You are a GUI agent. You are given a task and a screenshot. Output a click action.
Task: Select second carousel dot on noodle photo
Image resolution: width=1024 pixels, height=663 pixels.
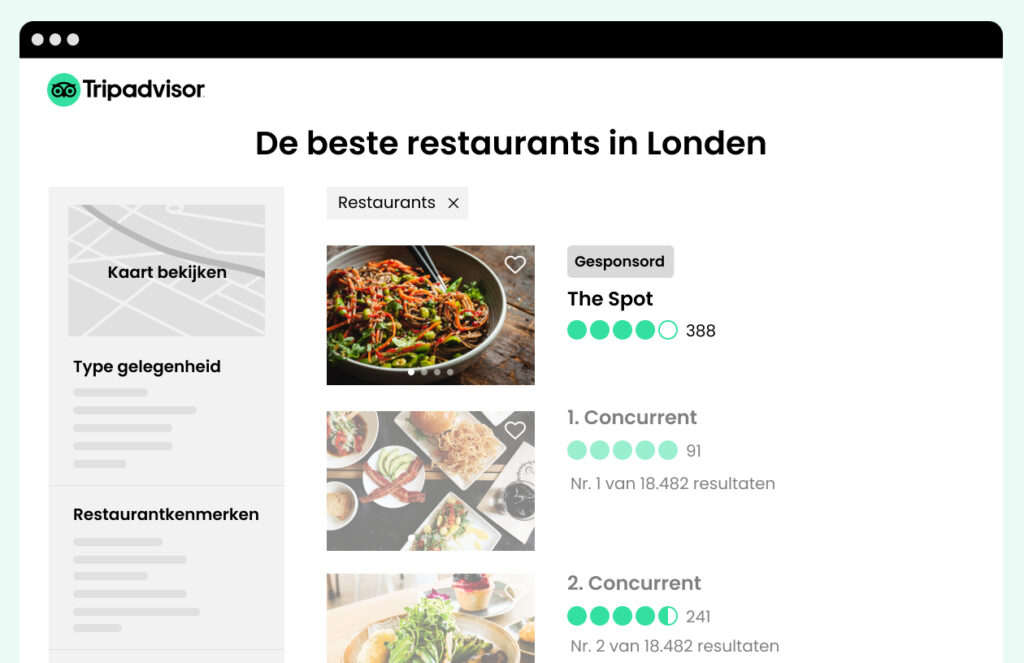pos(424,372)
